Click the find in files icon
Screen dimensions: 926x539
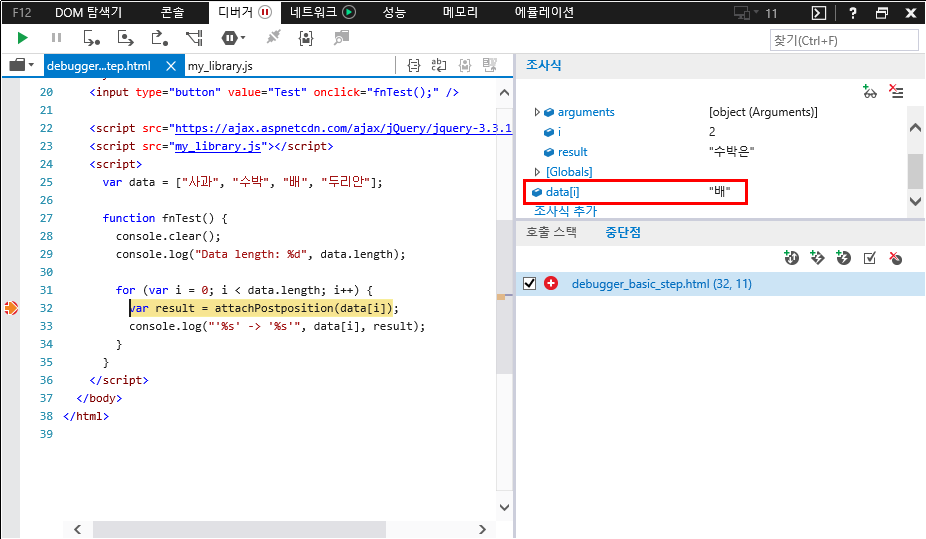click(341, 38)
